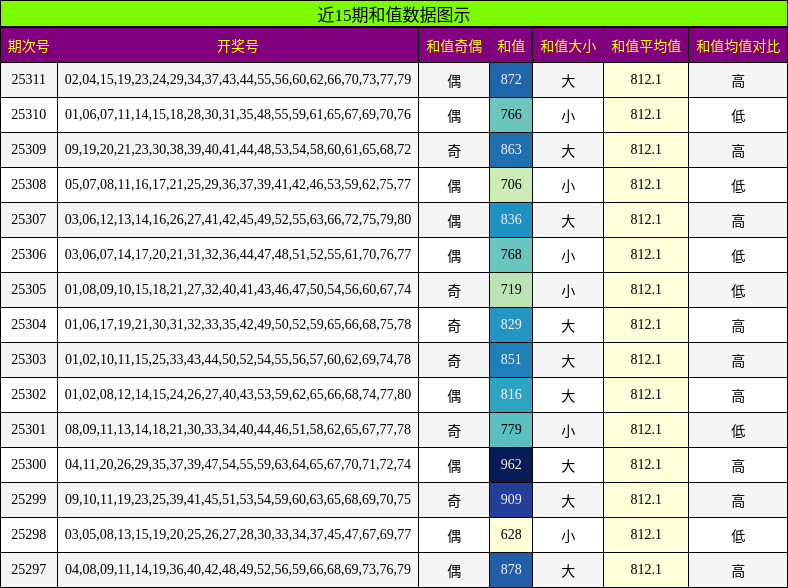This screenshot has height=588, width=788.
Task: Click the light yellow 628 sum cell
Action: 511,535
